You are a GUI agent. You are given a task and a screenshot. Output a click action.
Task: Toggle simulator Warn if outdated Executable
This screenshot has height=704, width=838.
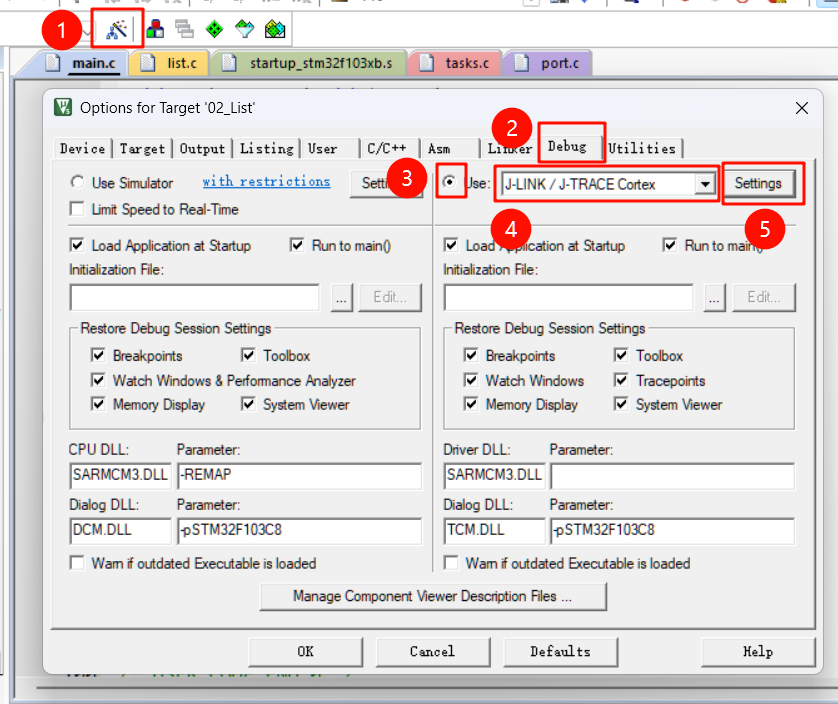[x=77, y=563]
